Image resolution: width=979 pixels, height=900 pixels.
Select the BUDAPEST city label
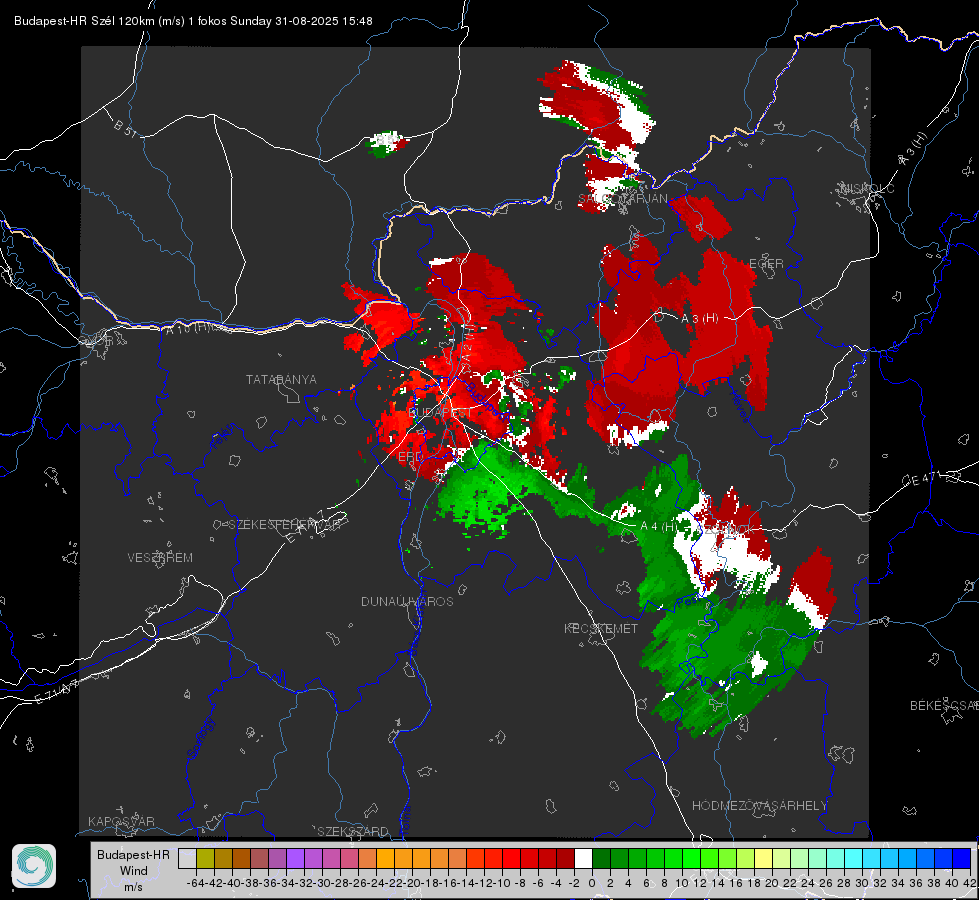point(440,413)
